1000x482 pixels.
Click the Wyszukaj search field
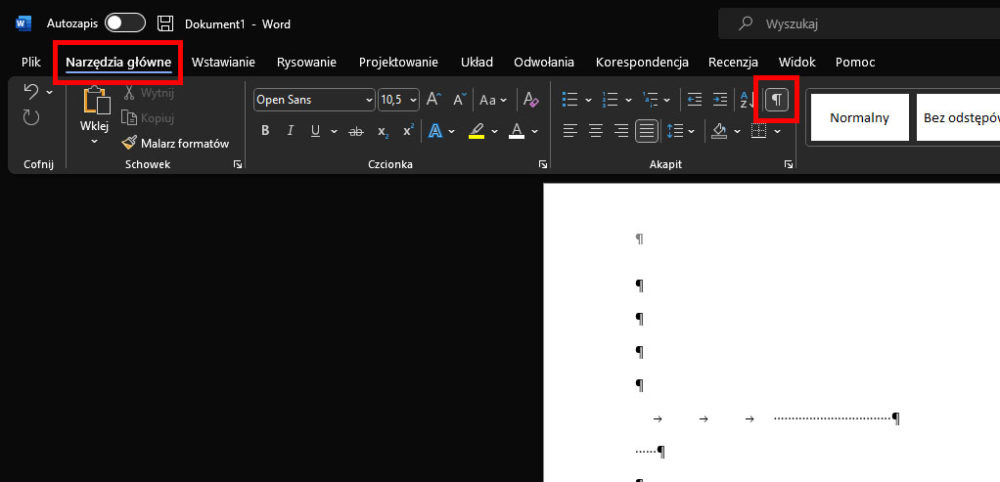(x=859, y=24)
